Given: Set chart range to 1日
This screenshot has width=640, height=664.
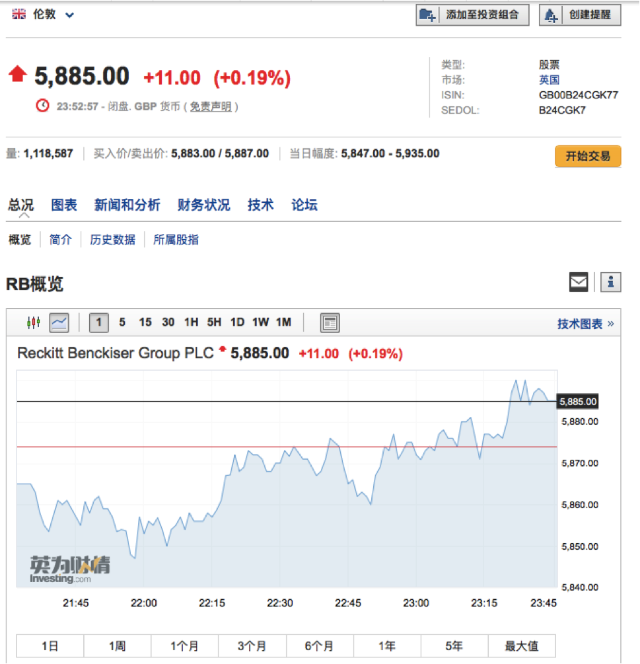Looking at the screenshot, I should (50, 646).
